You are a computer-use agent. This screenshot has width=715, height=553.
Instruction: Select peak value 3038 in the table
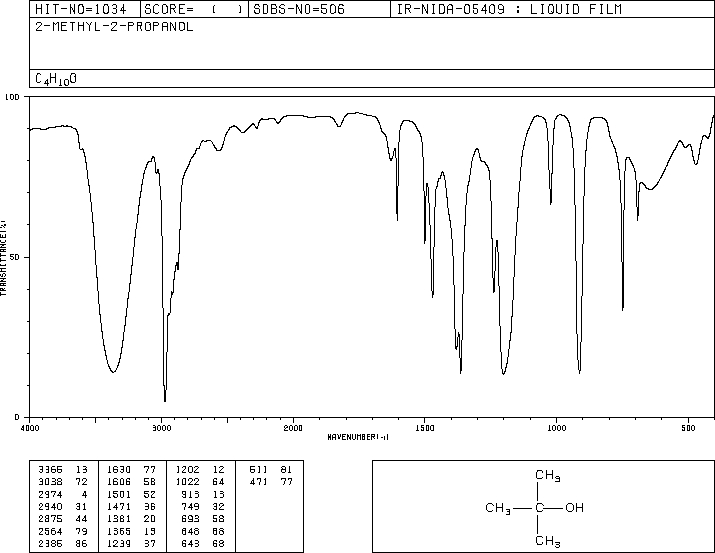(x=50, y=482)
